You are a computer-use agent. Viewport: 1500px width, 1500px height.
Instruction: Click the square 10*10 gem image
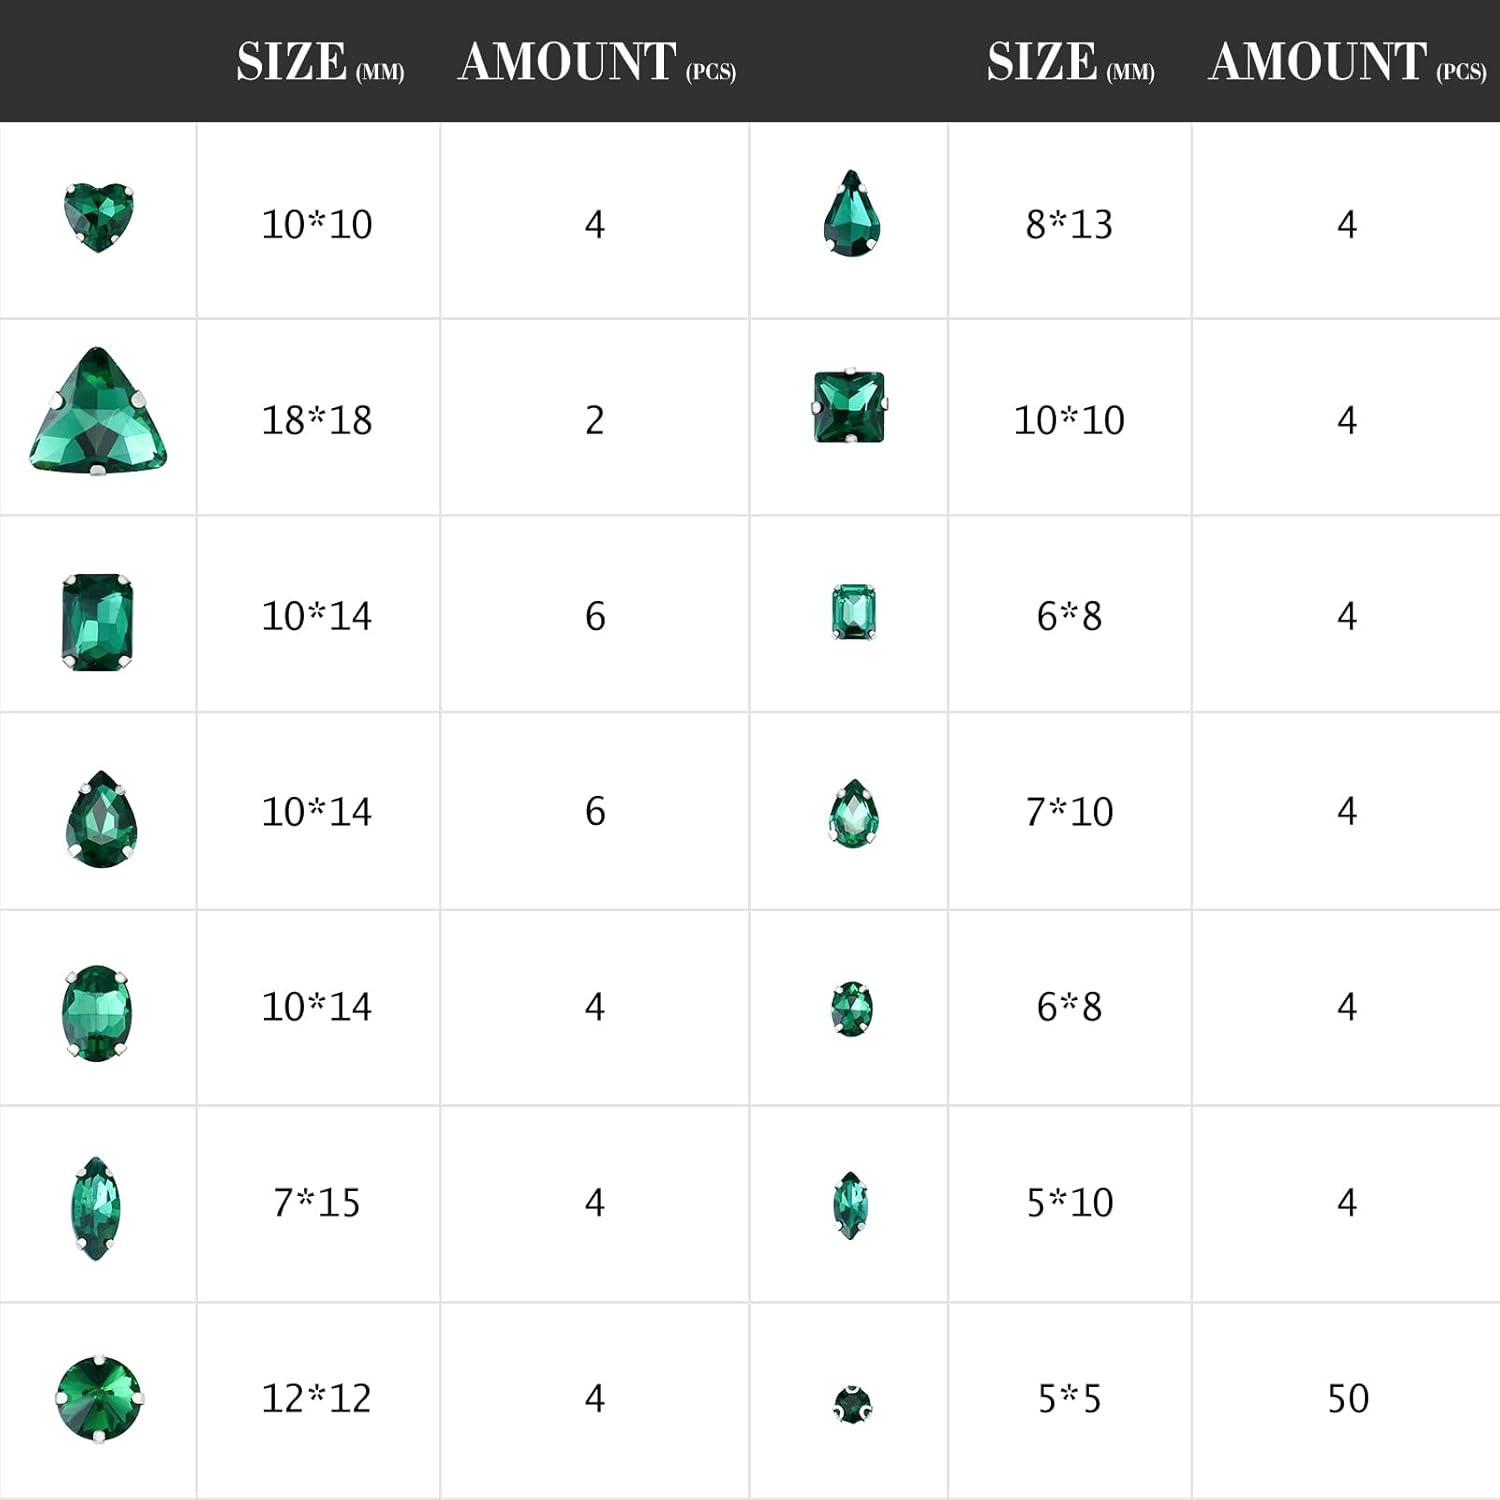tap(850, 407)
